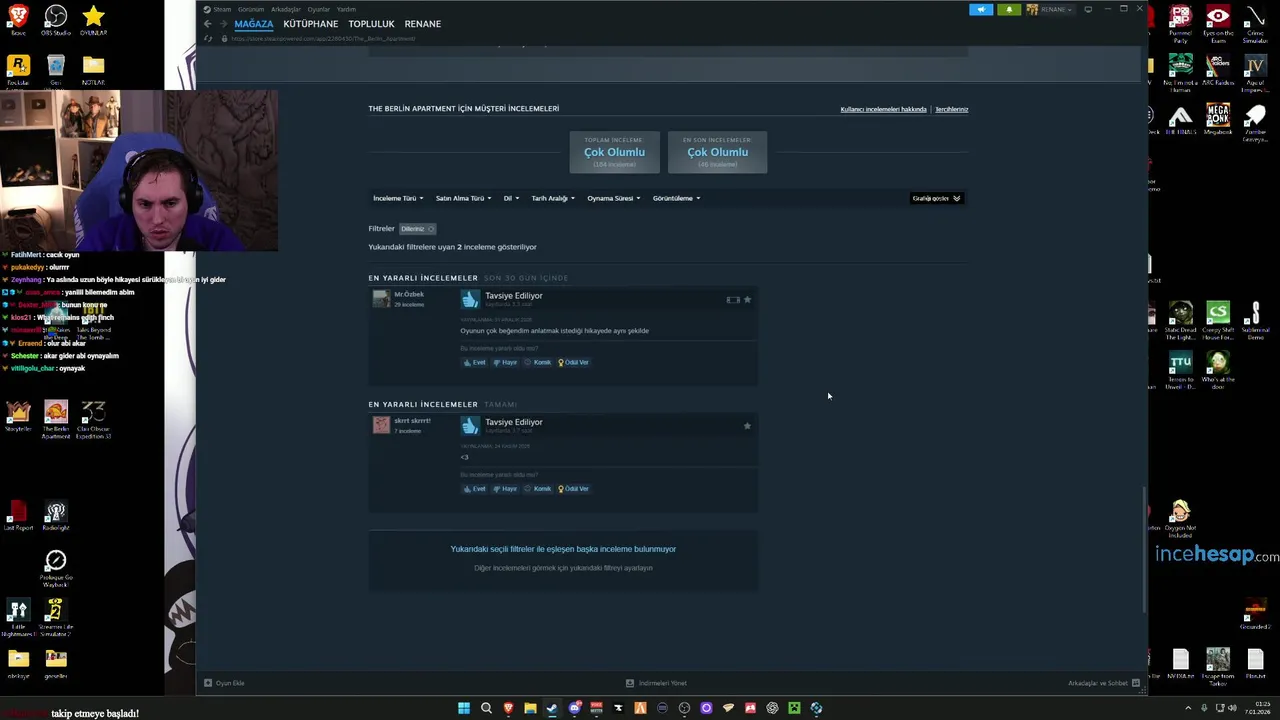Viewport: 1280px width, 720px height.
Task: Open The Berlin Apartment desktop shortcut
Action: click(x=56, y=419)
